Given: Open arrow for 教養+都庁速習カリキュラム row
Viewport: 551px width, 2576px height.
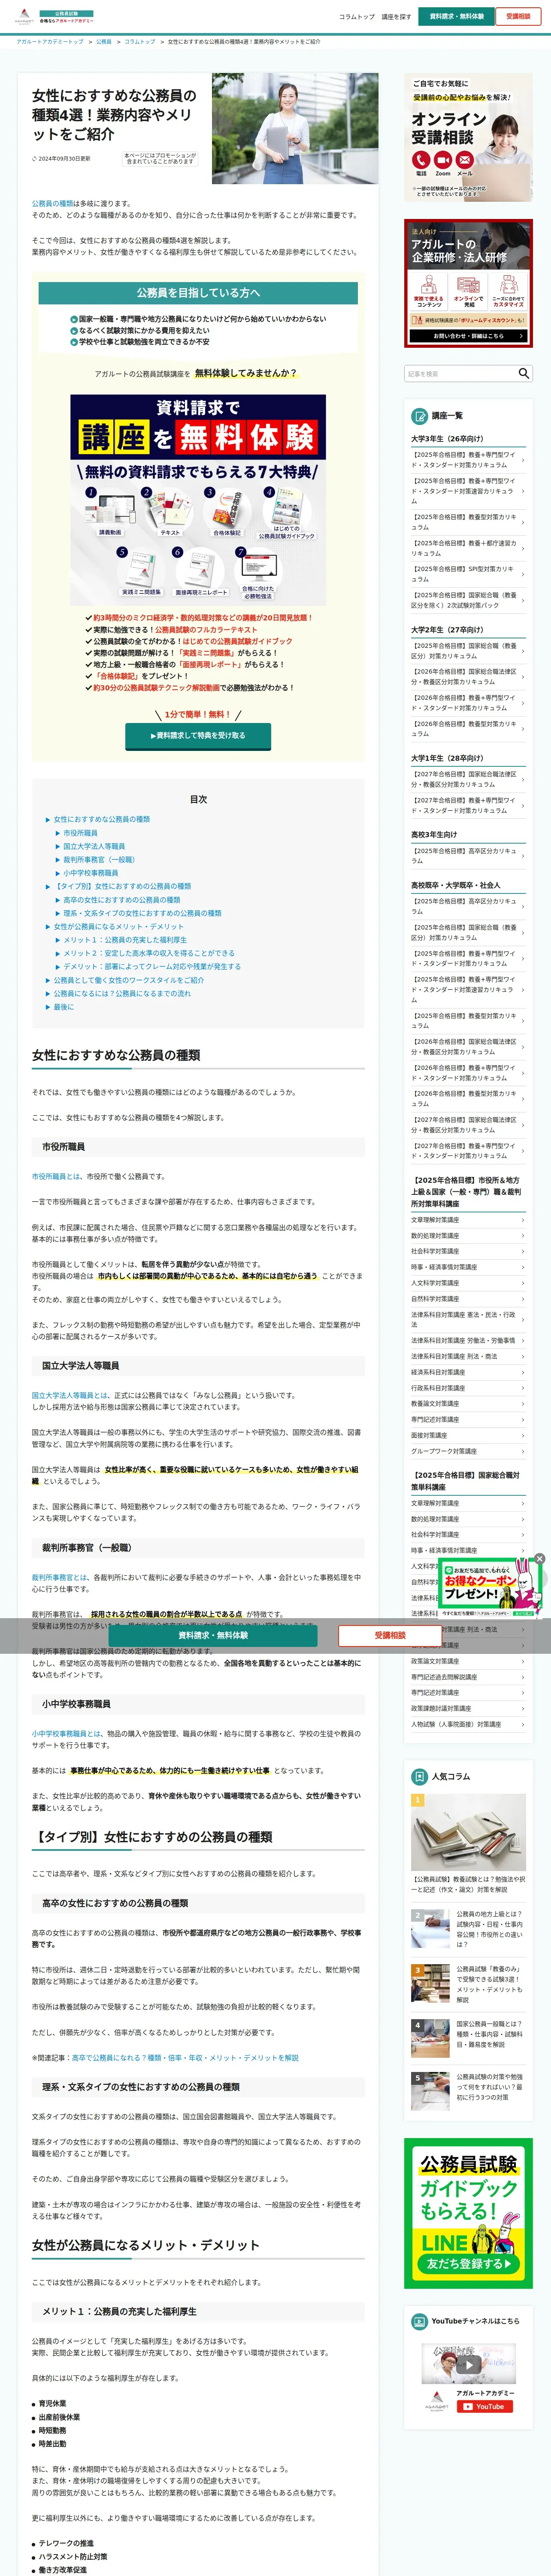Looking at the screenshot, I should 523,548.
